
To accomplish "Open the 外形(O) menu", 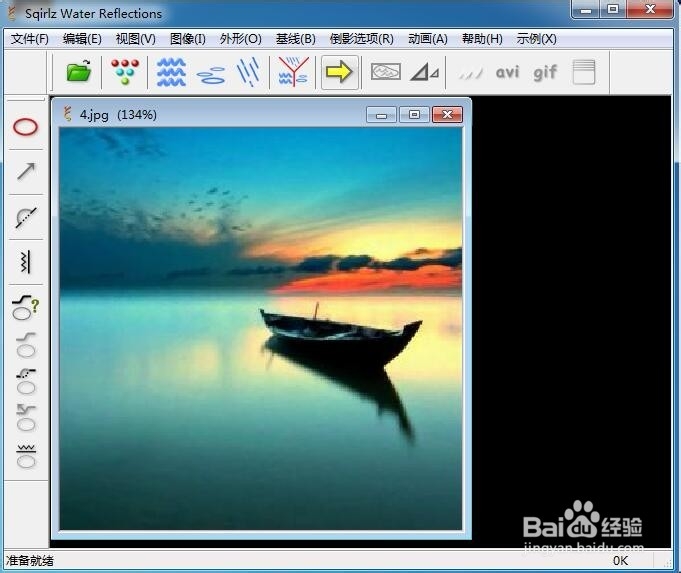I will click(x=241, y=39).
